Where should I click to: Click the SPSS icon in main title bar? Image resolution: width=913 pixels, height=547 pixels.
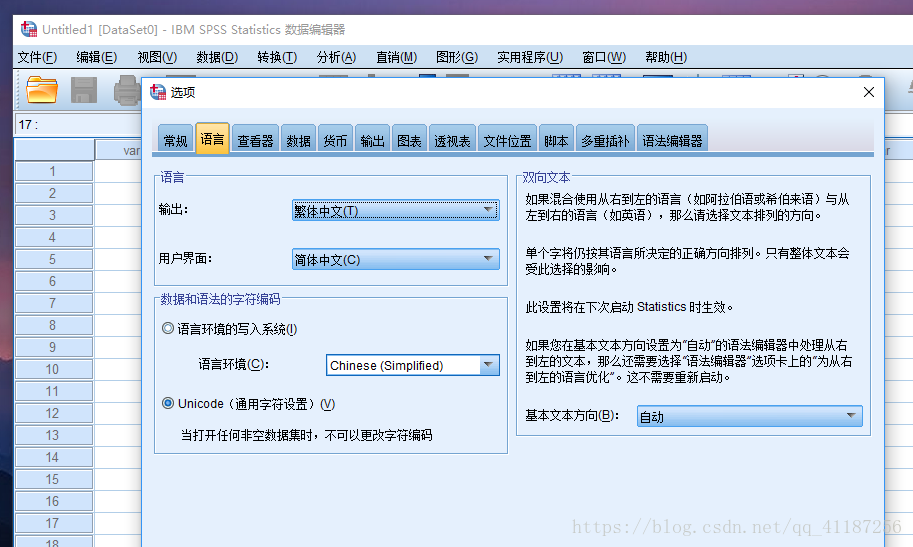click(29, 29)
